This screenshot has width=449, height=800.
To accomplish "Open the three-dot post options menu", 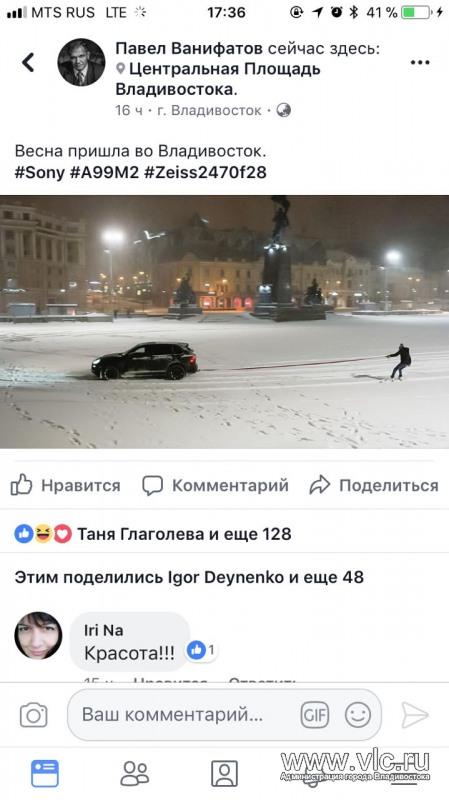I will click(x=420, y=62).
